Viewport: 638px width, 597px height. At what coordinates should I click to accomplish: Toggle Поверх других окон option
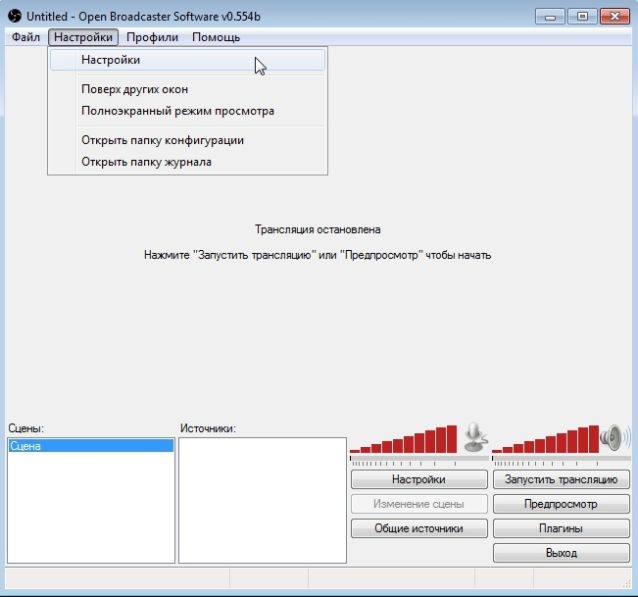(x=134, y=89)
